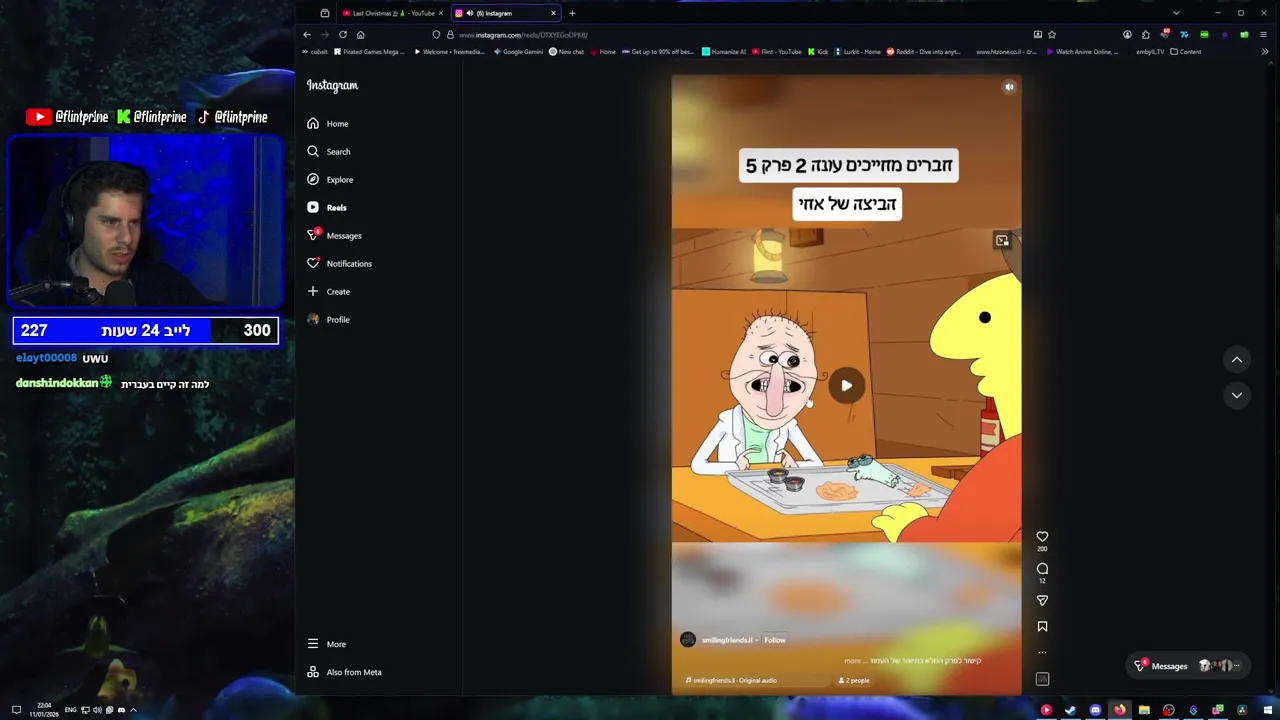
Task: Expand the caption with 'more'
Action: 852,661
